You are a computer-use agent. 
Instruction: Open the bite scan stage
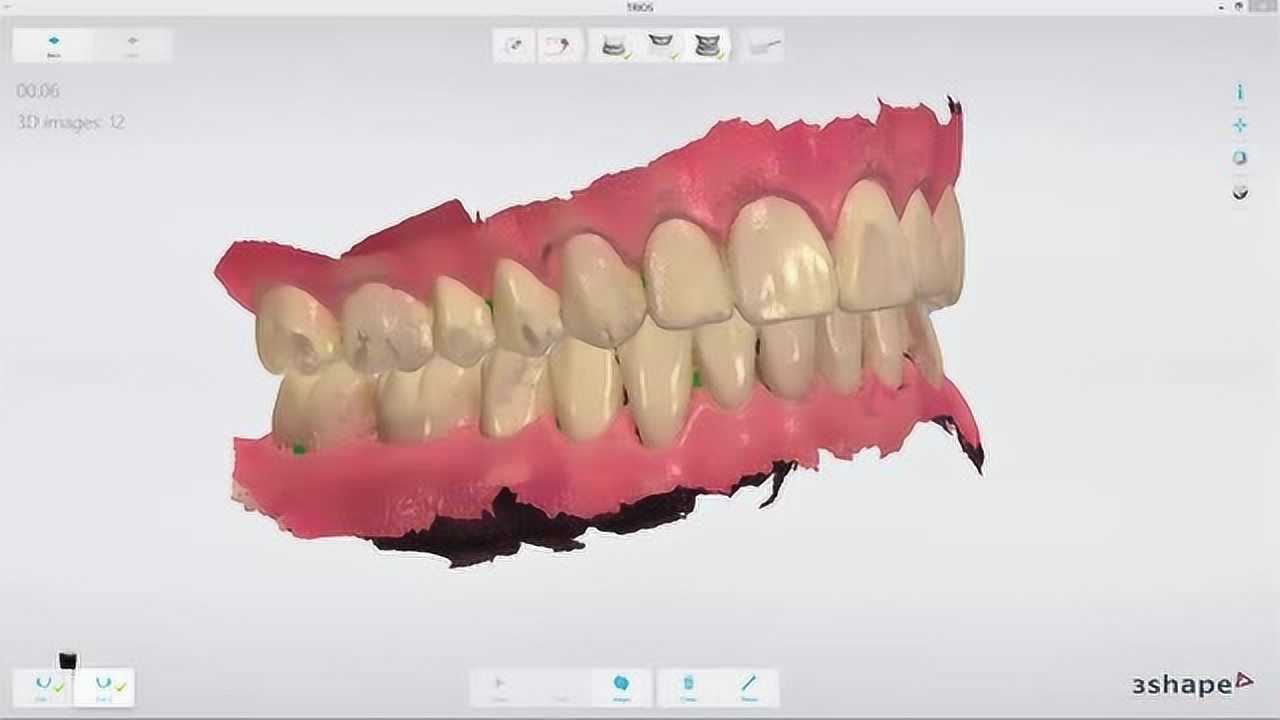(712, 45)
